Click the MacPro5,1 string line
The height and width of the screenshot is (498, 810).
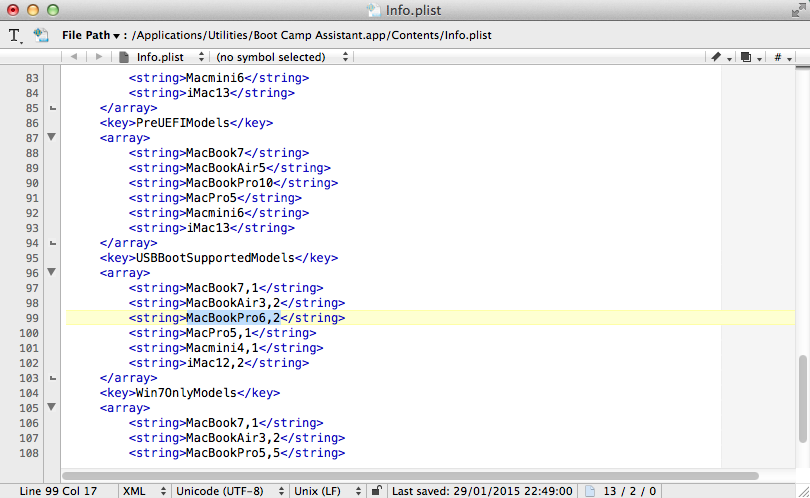click(x=222, y=333)
